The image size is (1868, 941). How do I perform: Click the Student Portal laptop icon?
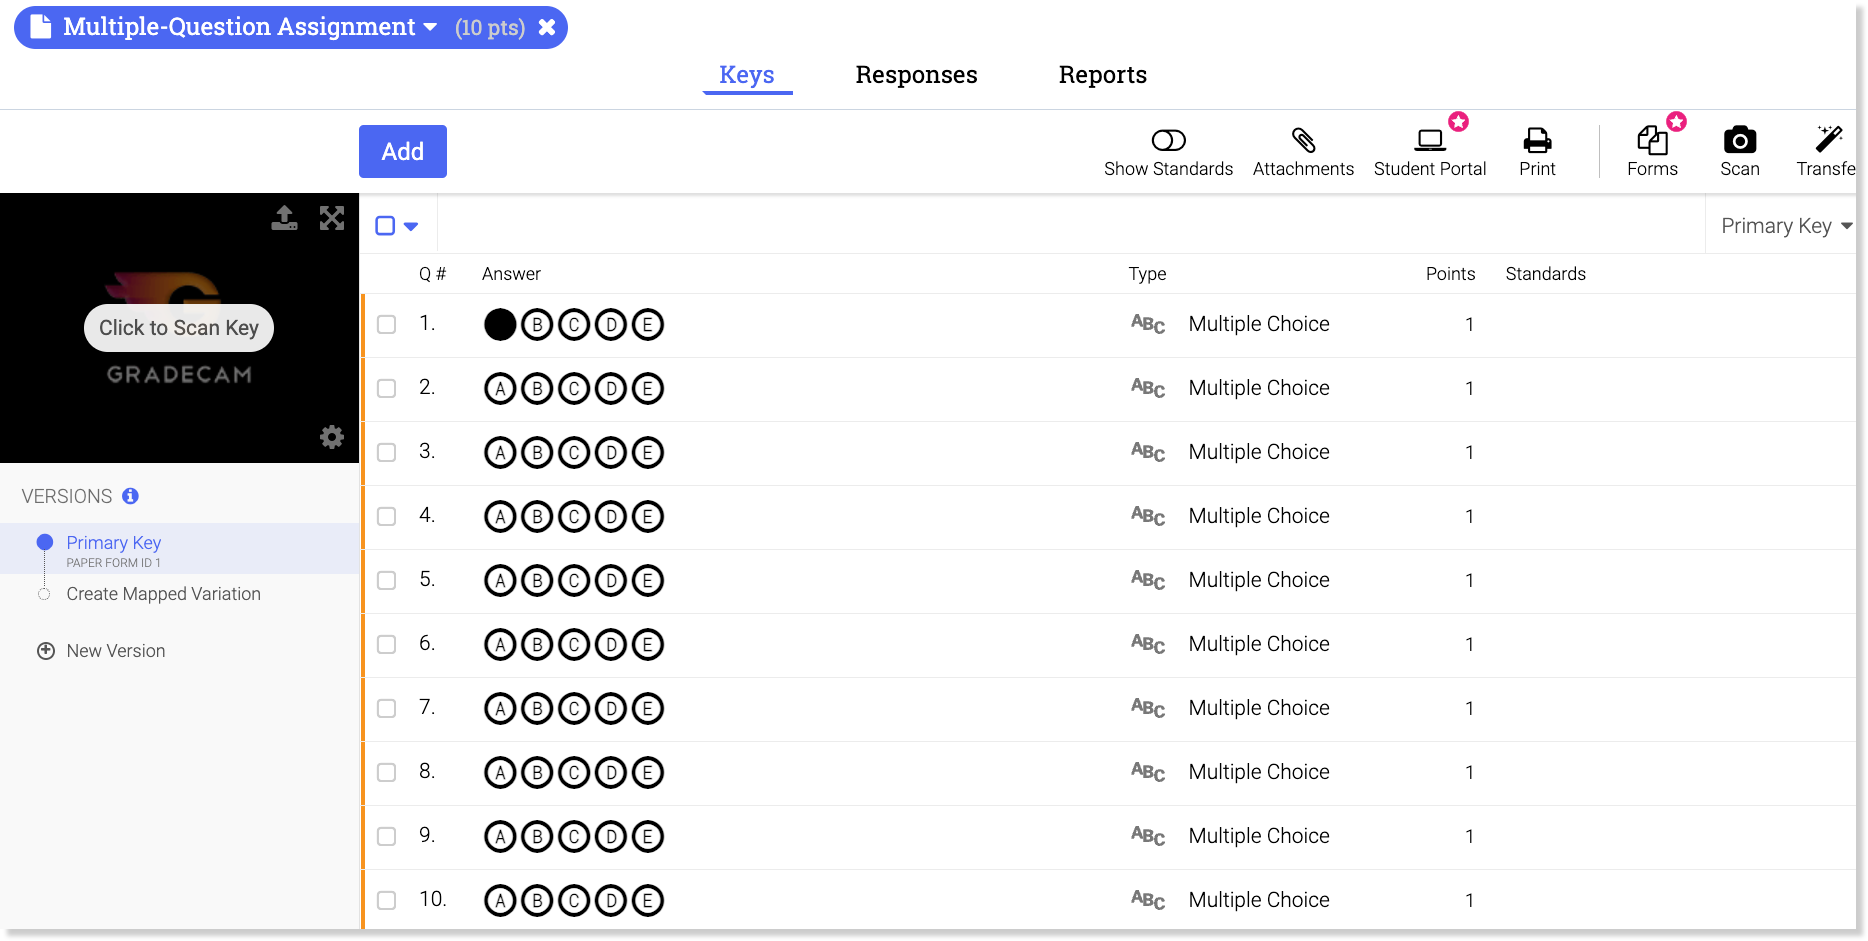1429,141
